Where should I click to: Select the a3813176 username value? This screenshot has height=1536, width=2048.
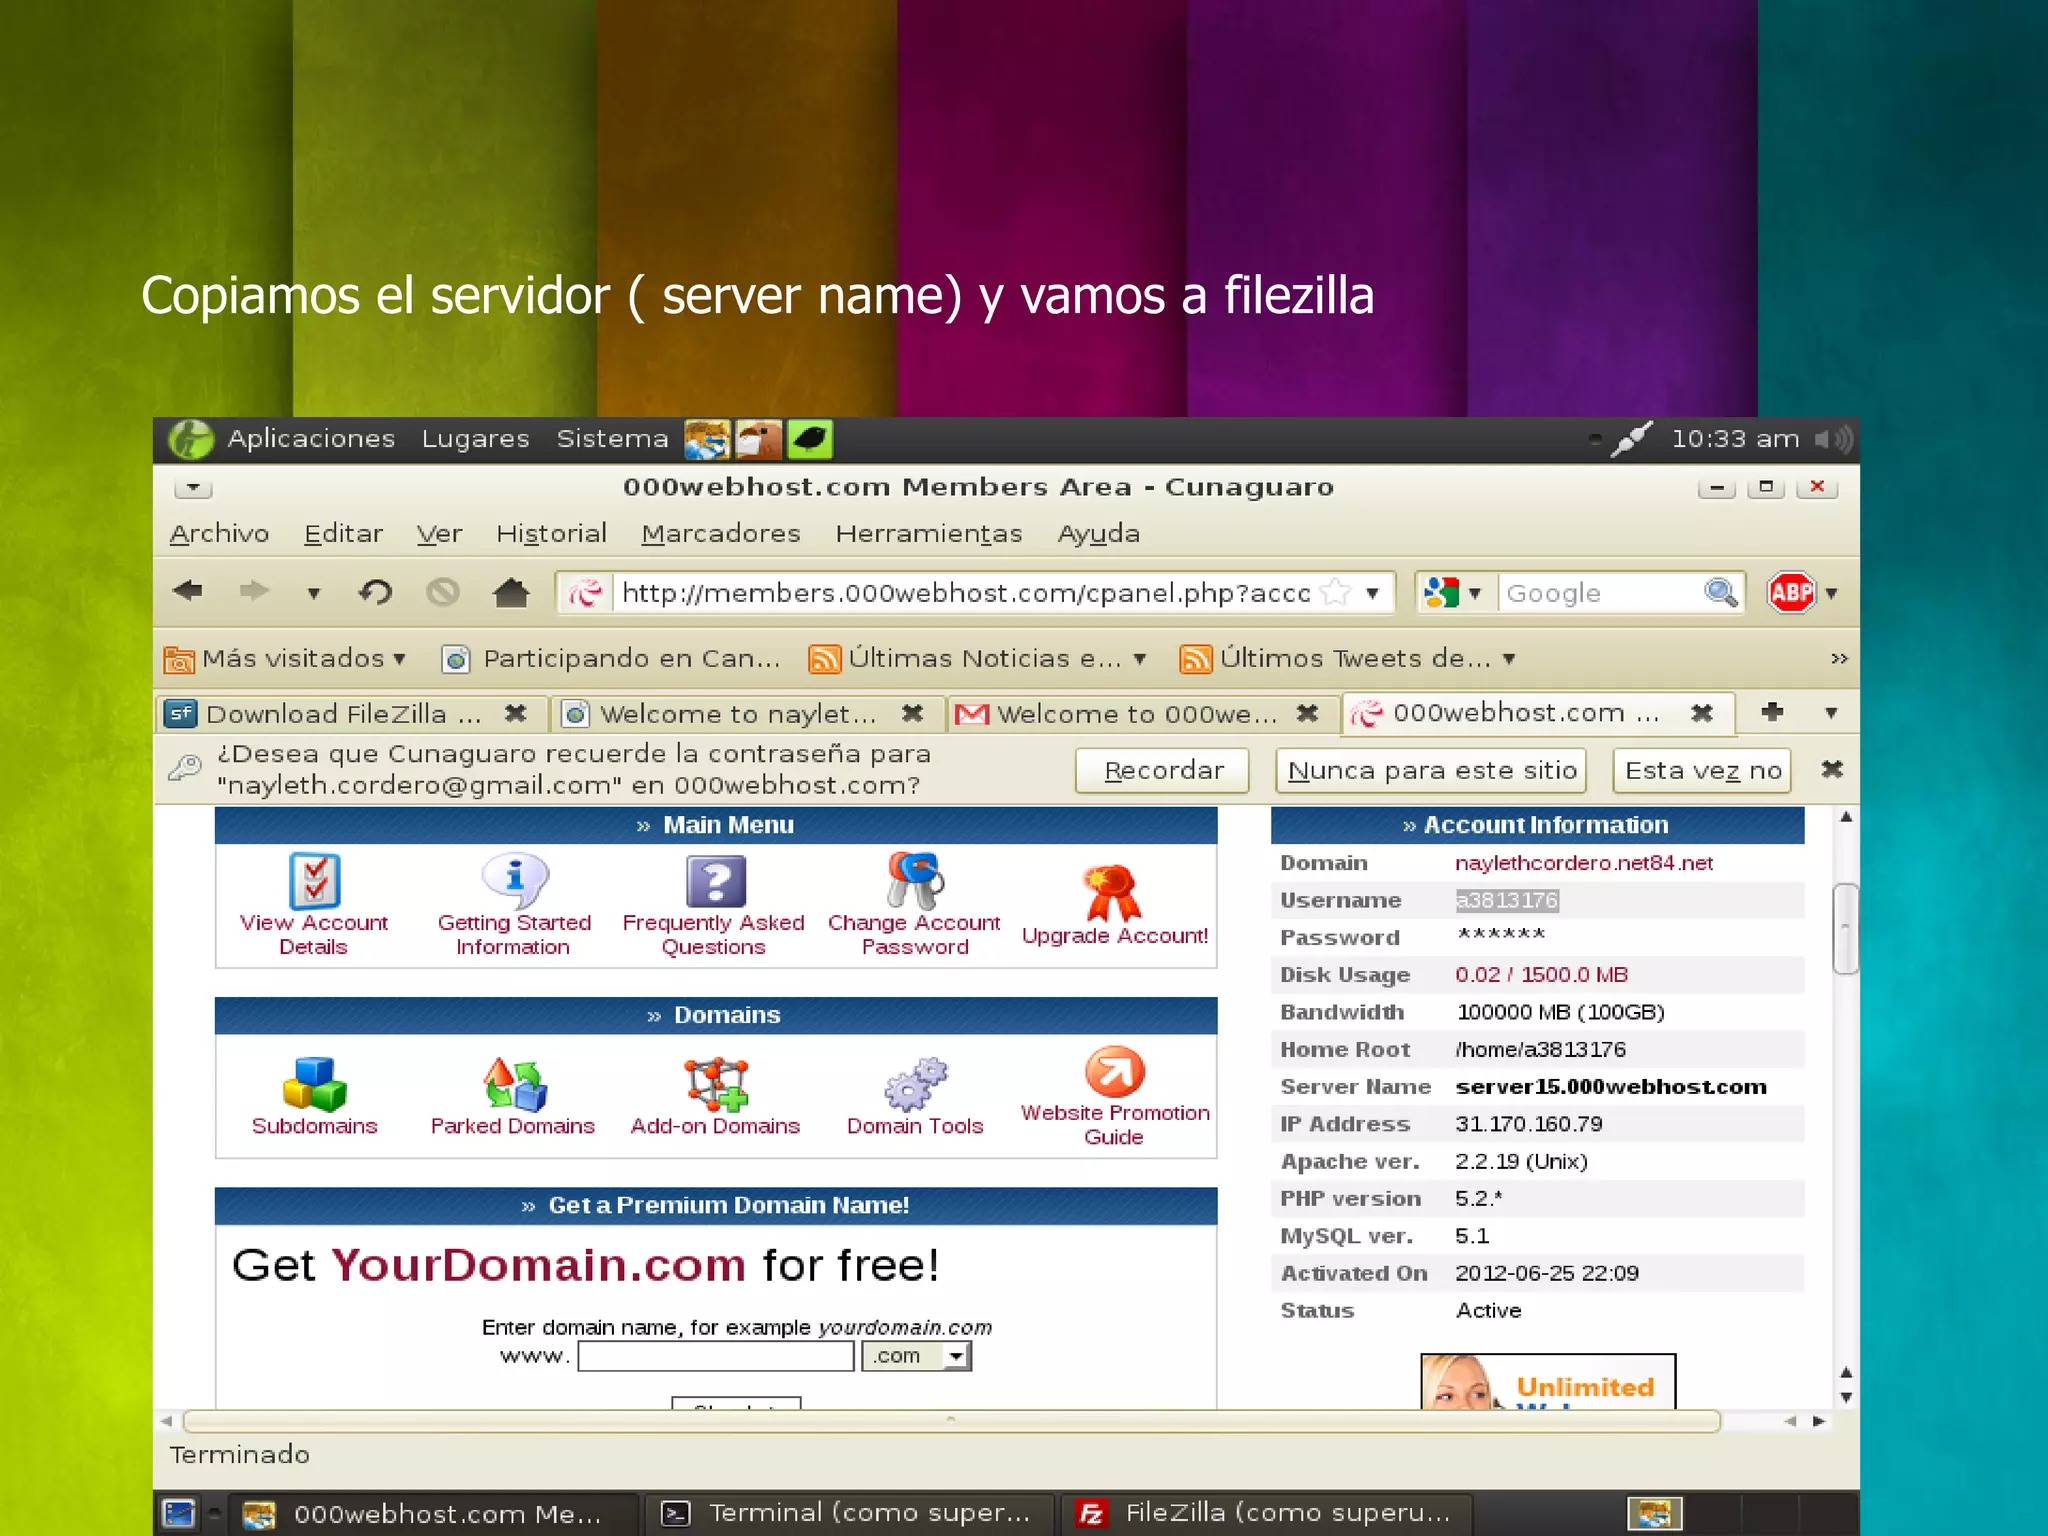[x=1506, y=900]
